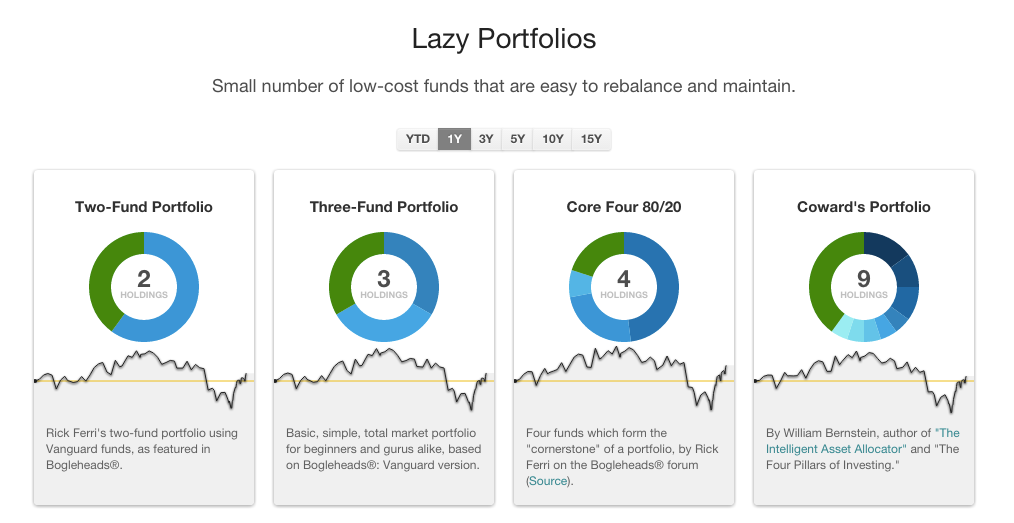Open the Three-Fund Portfolio title
1014x523 pixels.
coord(384,207)
